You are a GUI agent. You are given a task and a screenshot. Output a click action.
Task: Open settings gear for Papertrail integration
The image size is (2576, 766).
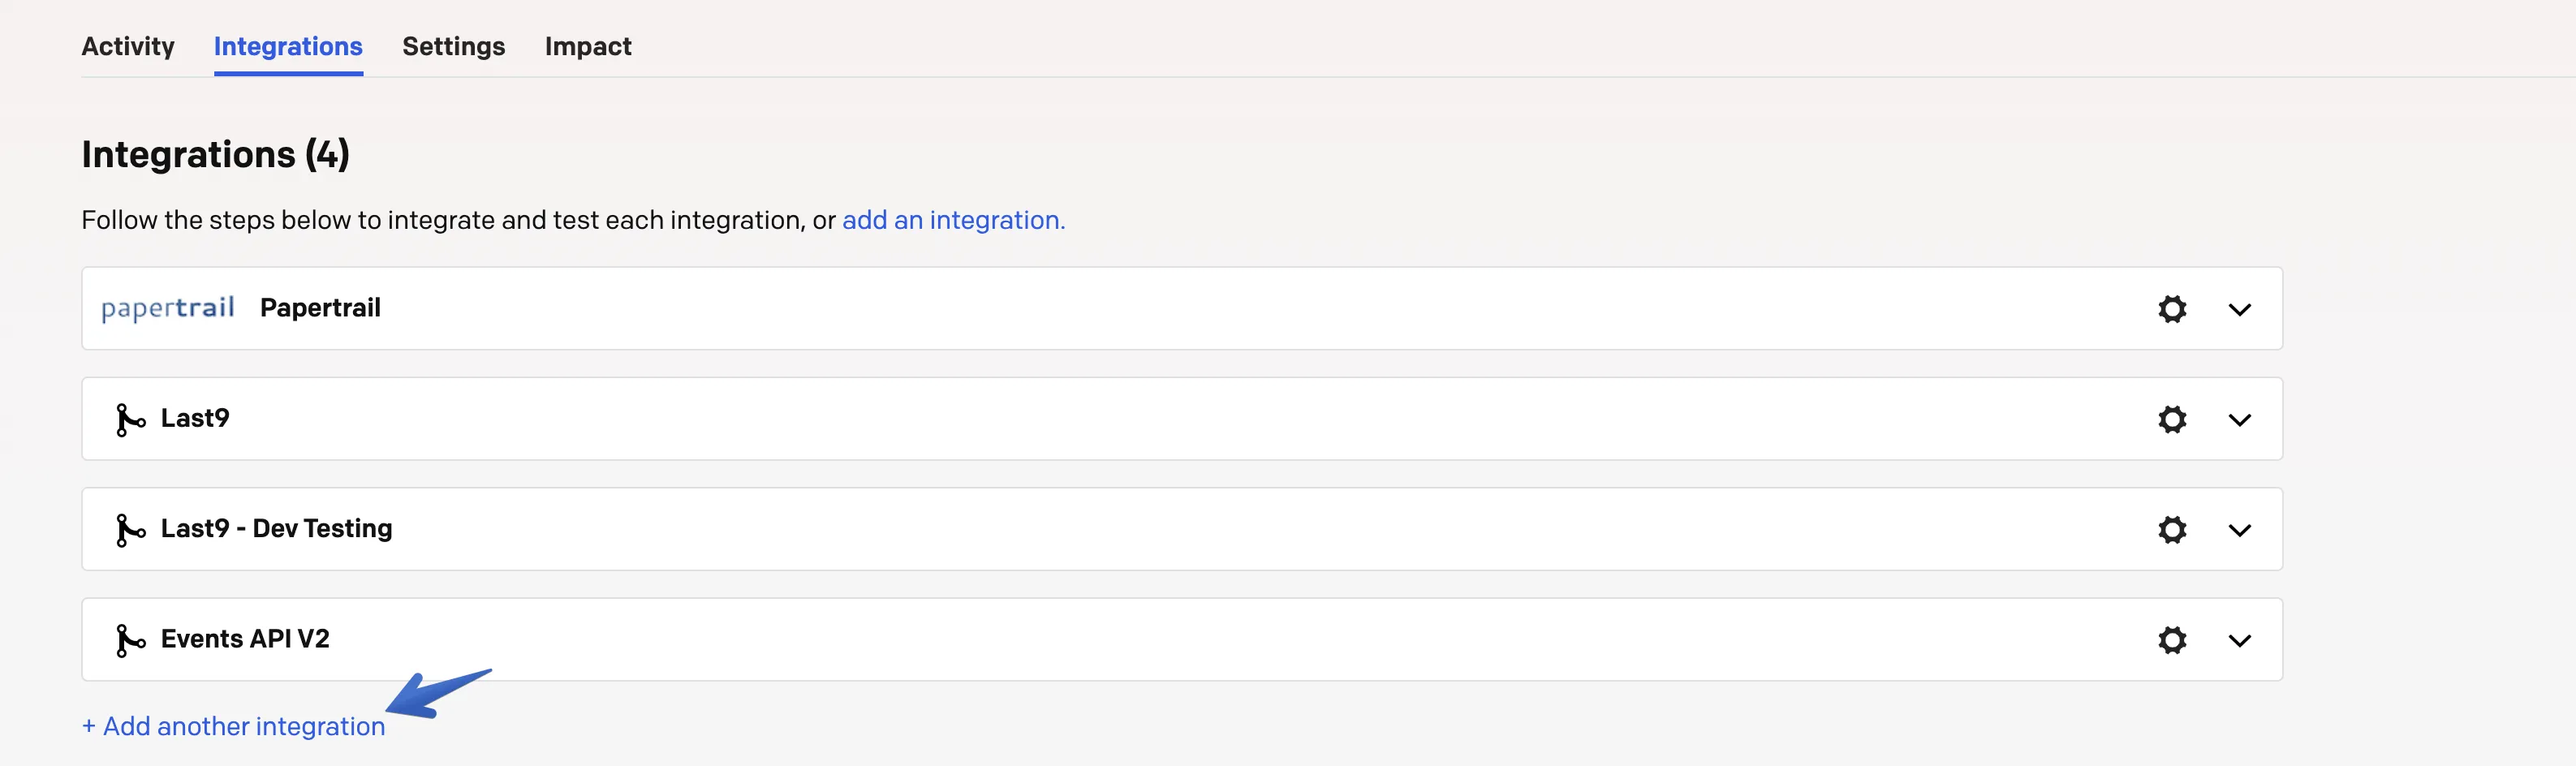[2171, 309]
